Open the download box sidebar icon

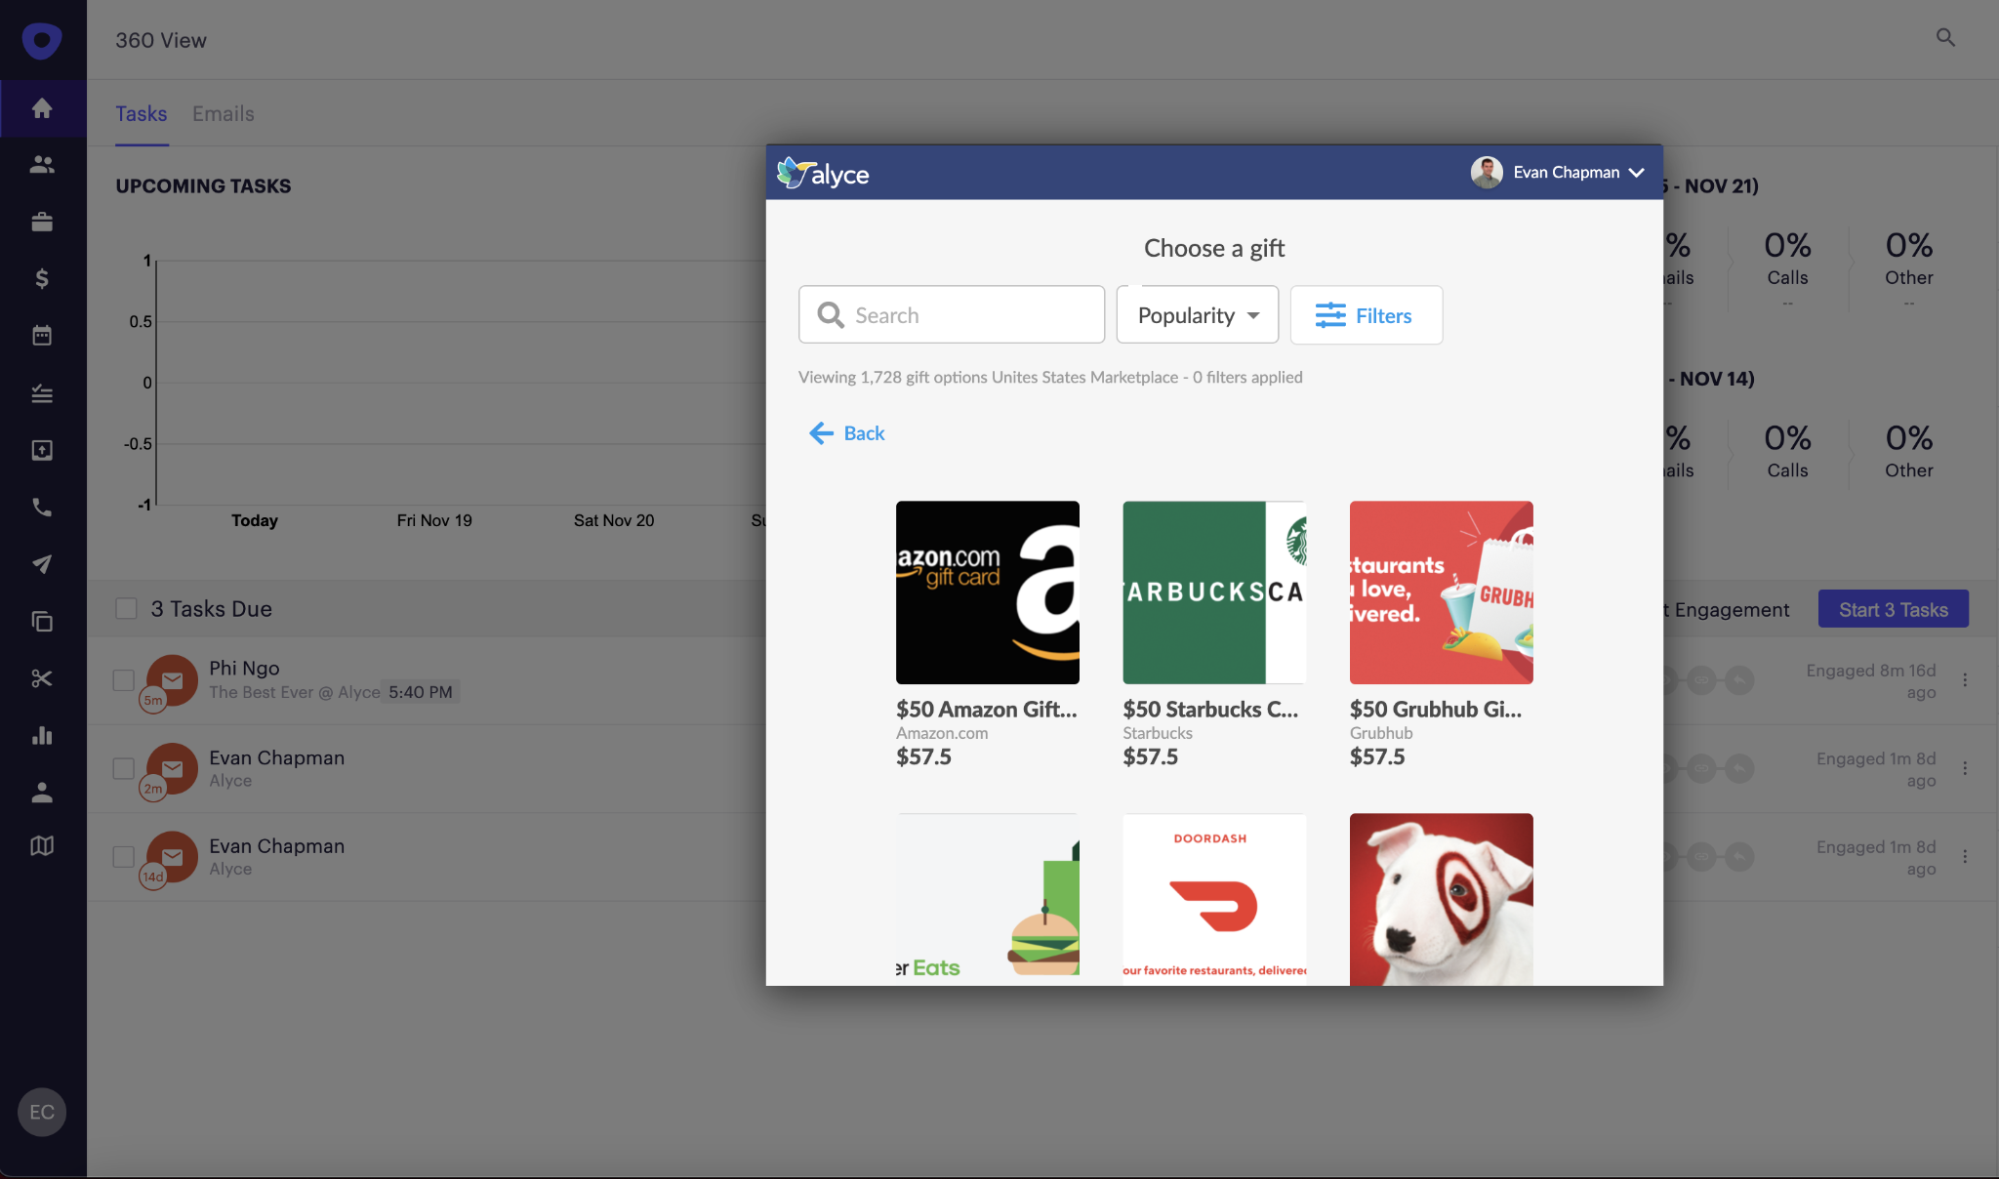pyautogui.click(x=42, y=450)
